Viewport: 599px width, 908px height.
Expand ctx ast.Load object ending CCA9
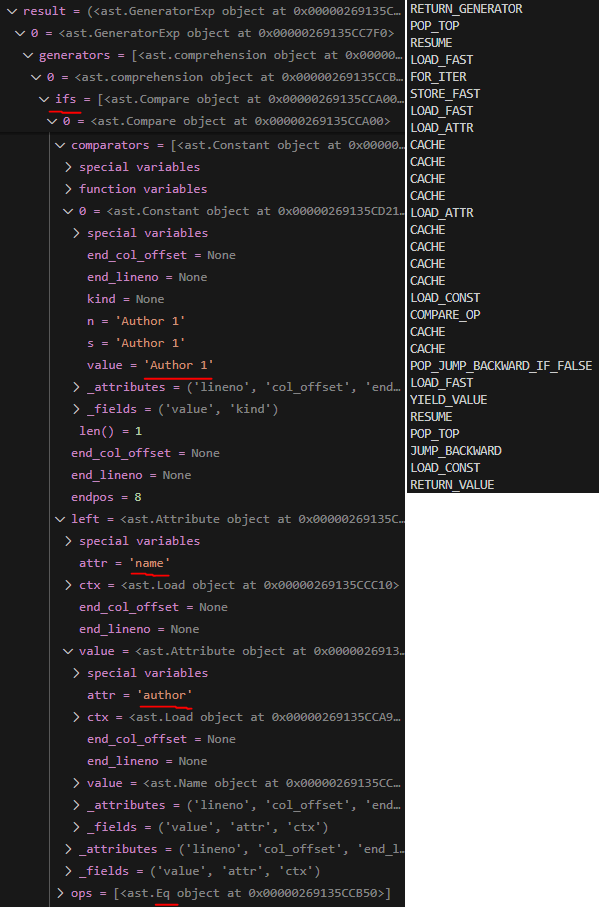coord(76,717)
